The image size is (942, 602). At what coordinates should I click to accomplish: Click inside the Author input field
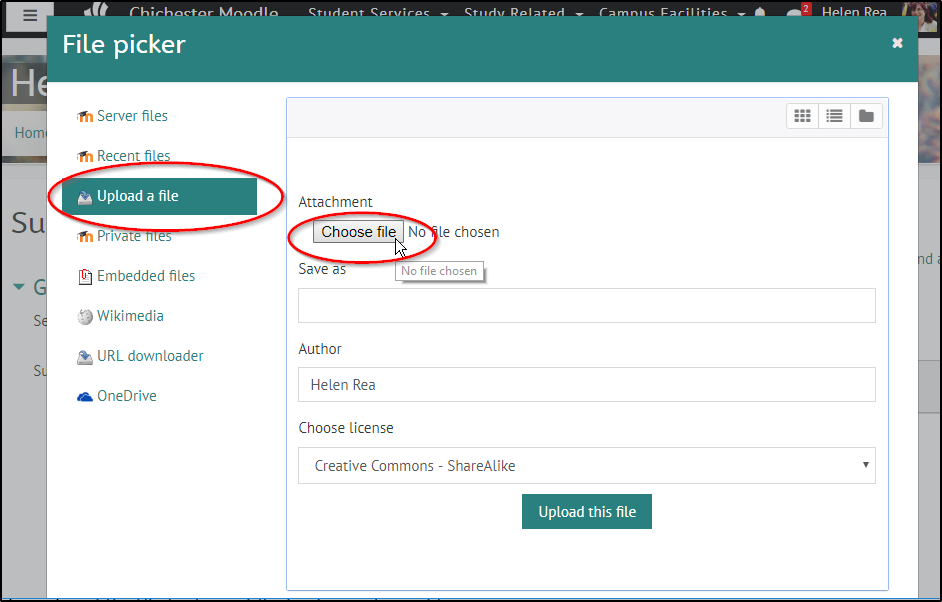[x=586, y=384]
